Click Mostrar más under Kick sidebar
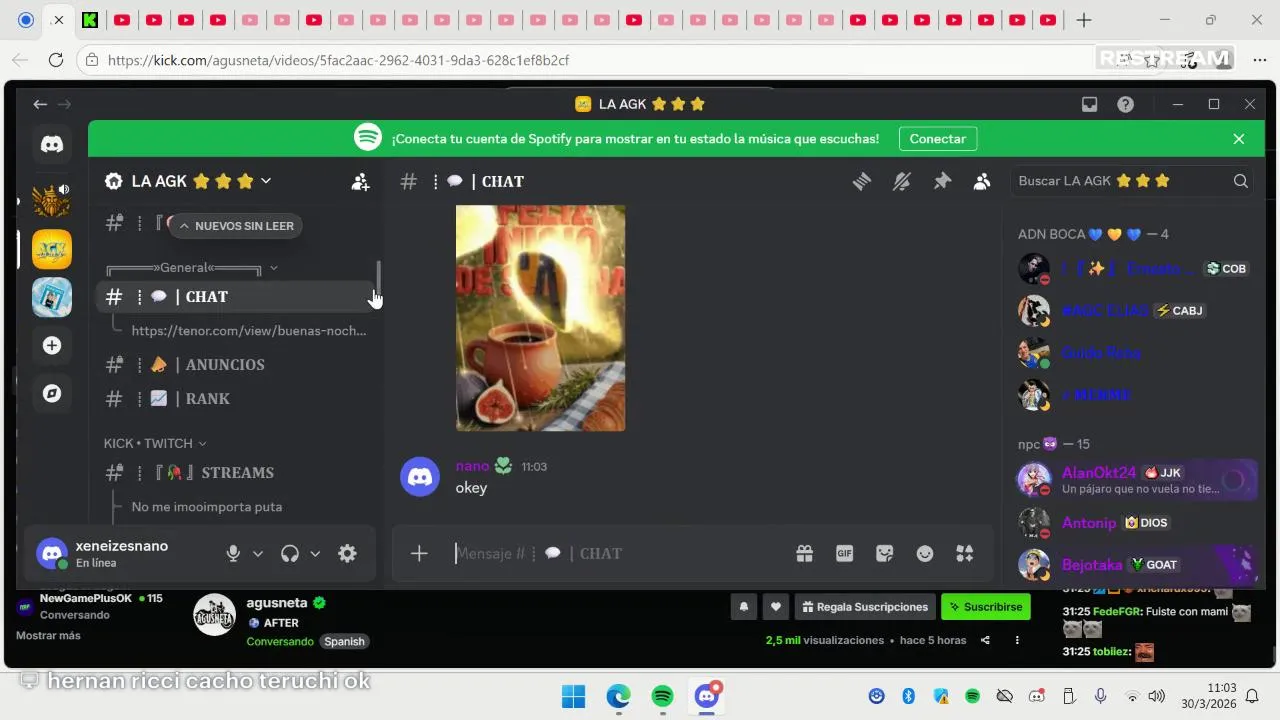 click(x=48, y=635)
